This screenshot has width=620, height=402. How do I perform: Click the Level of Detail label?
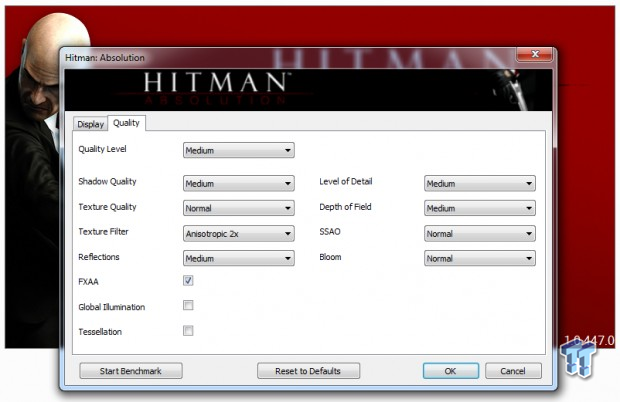tap(346, 181)
